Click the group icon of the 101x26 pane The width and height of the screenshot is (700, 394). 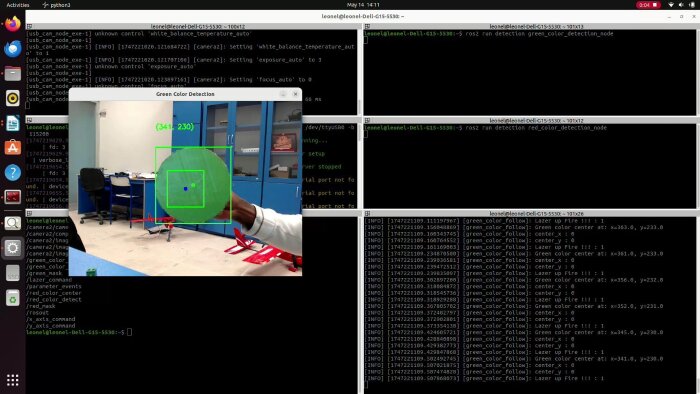[367, 214]
